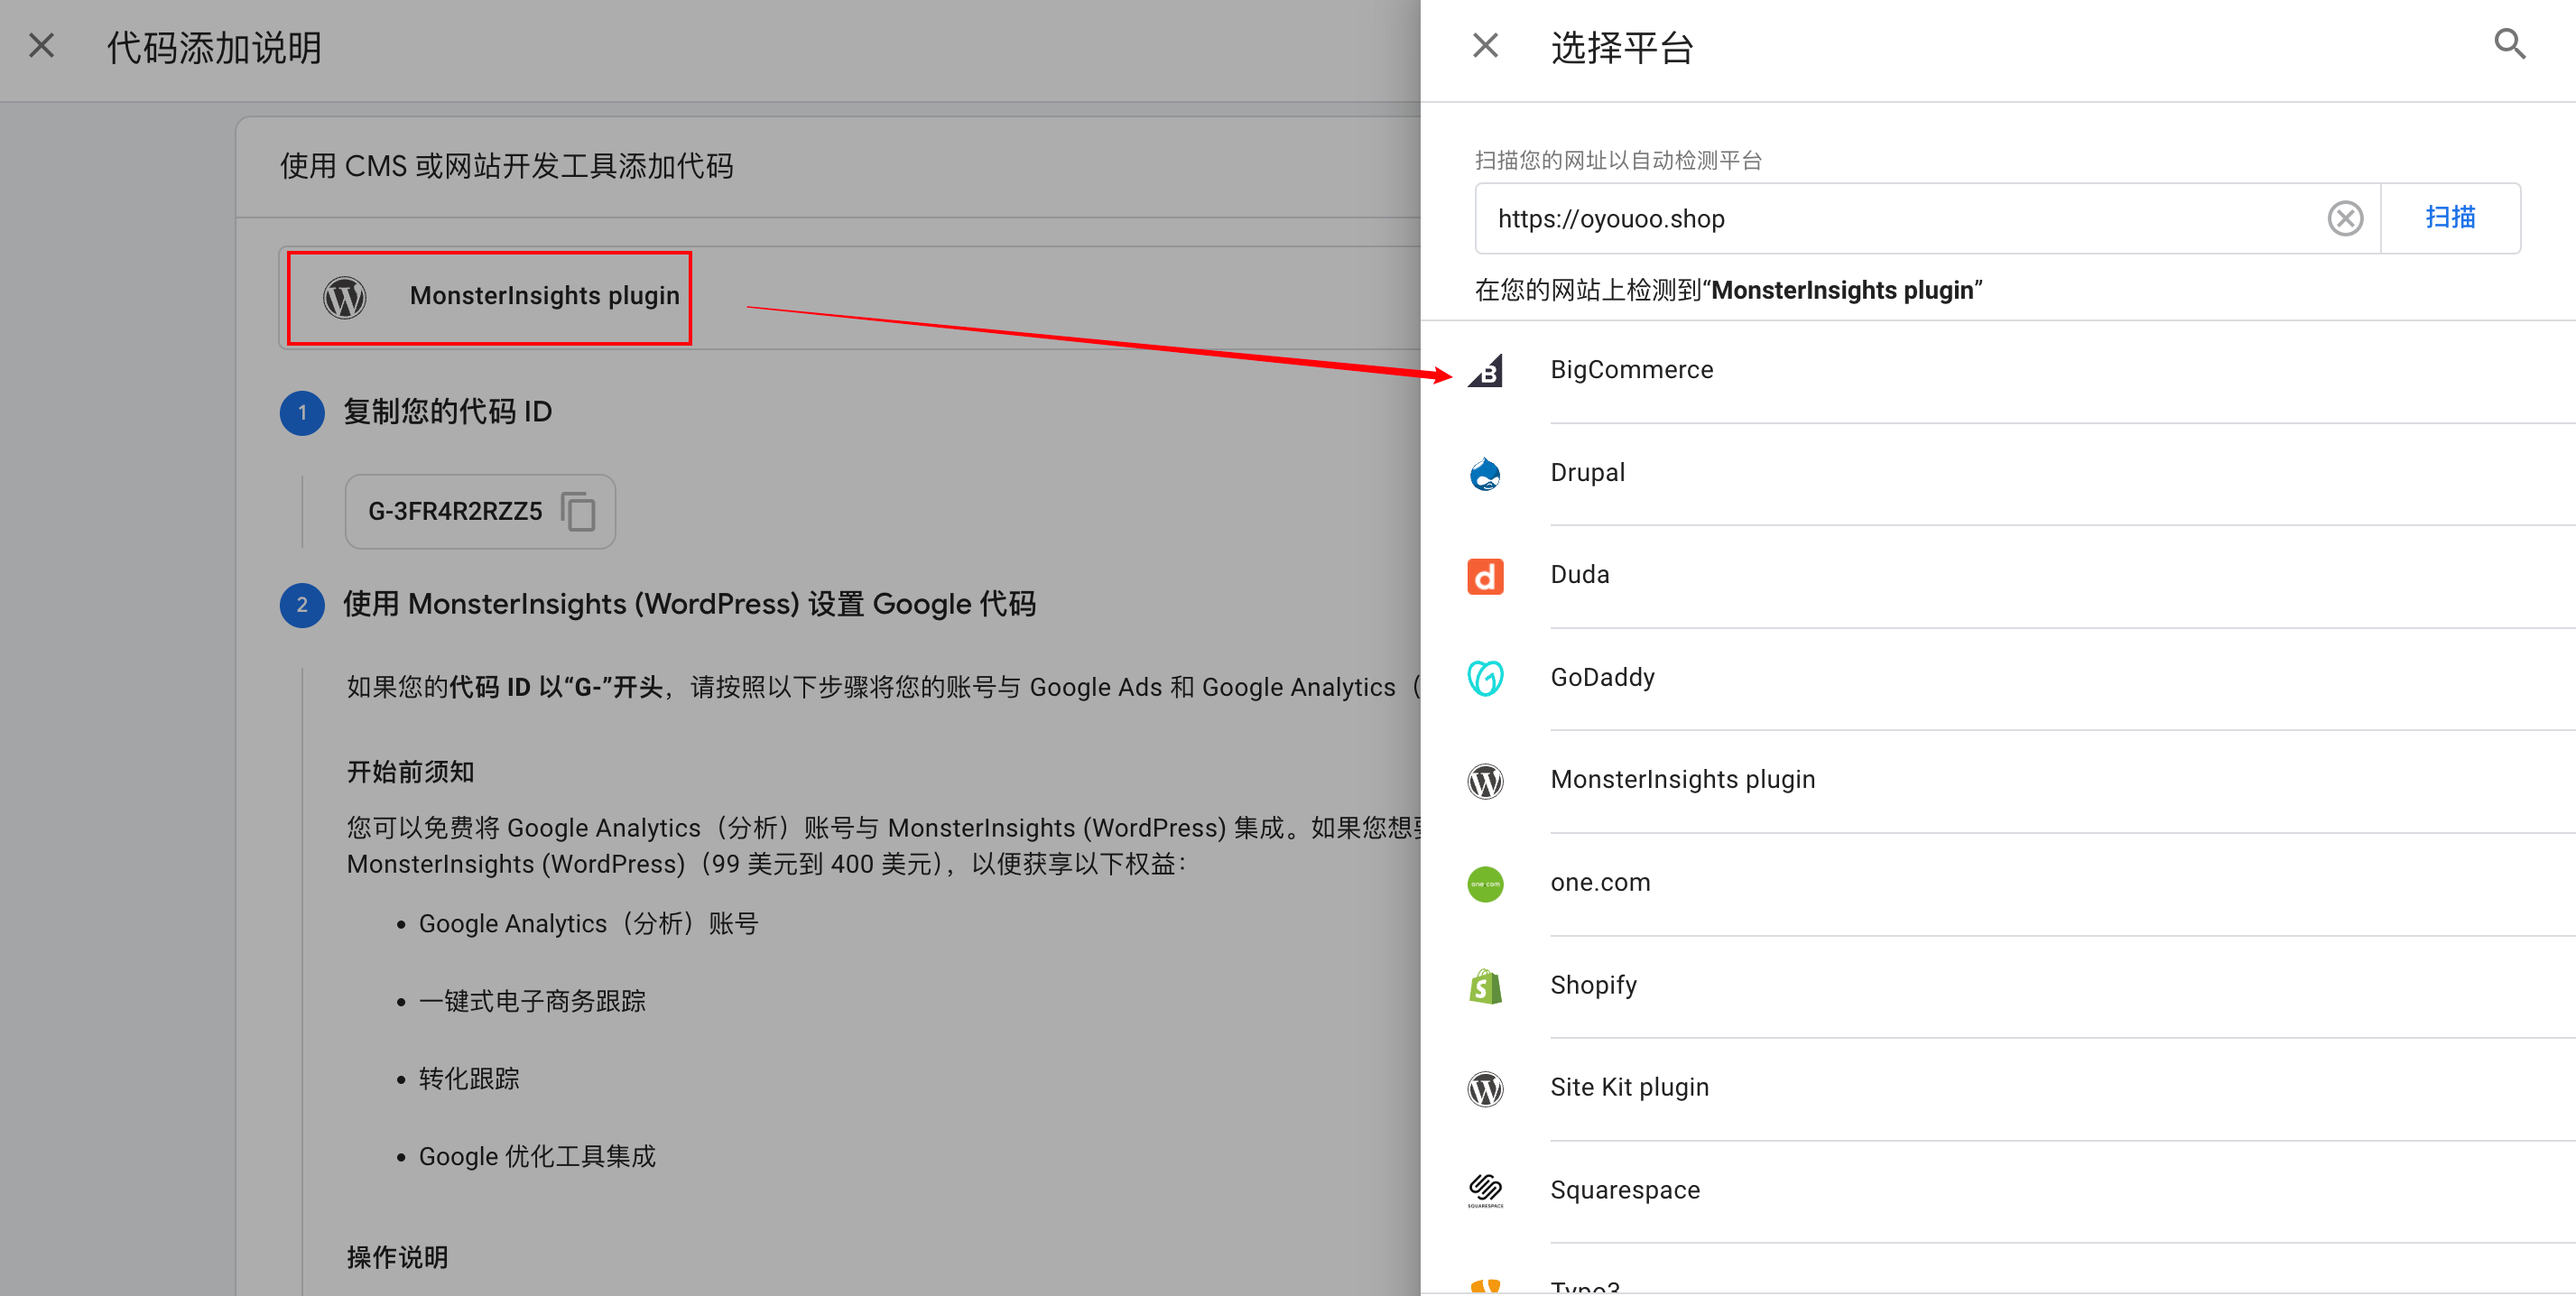Open search in platform panel

point(2509,44)
